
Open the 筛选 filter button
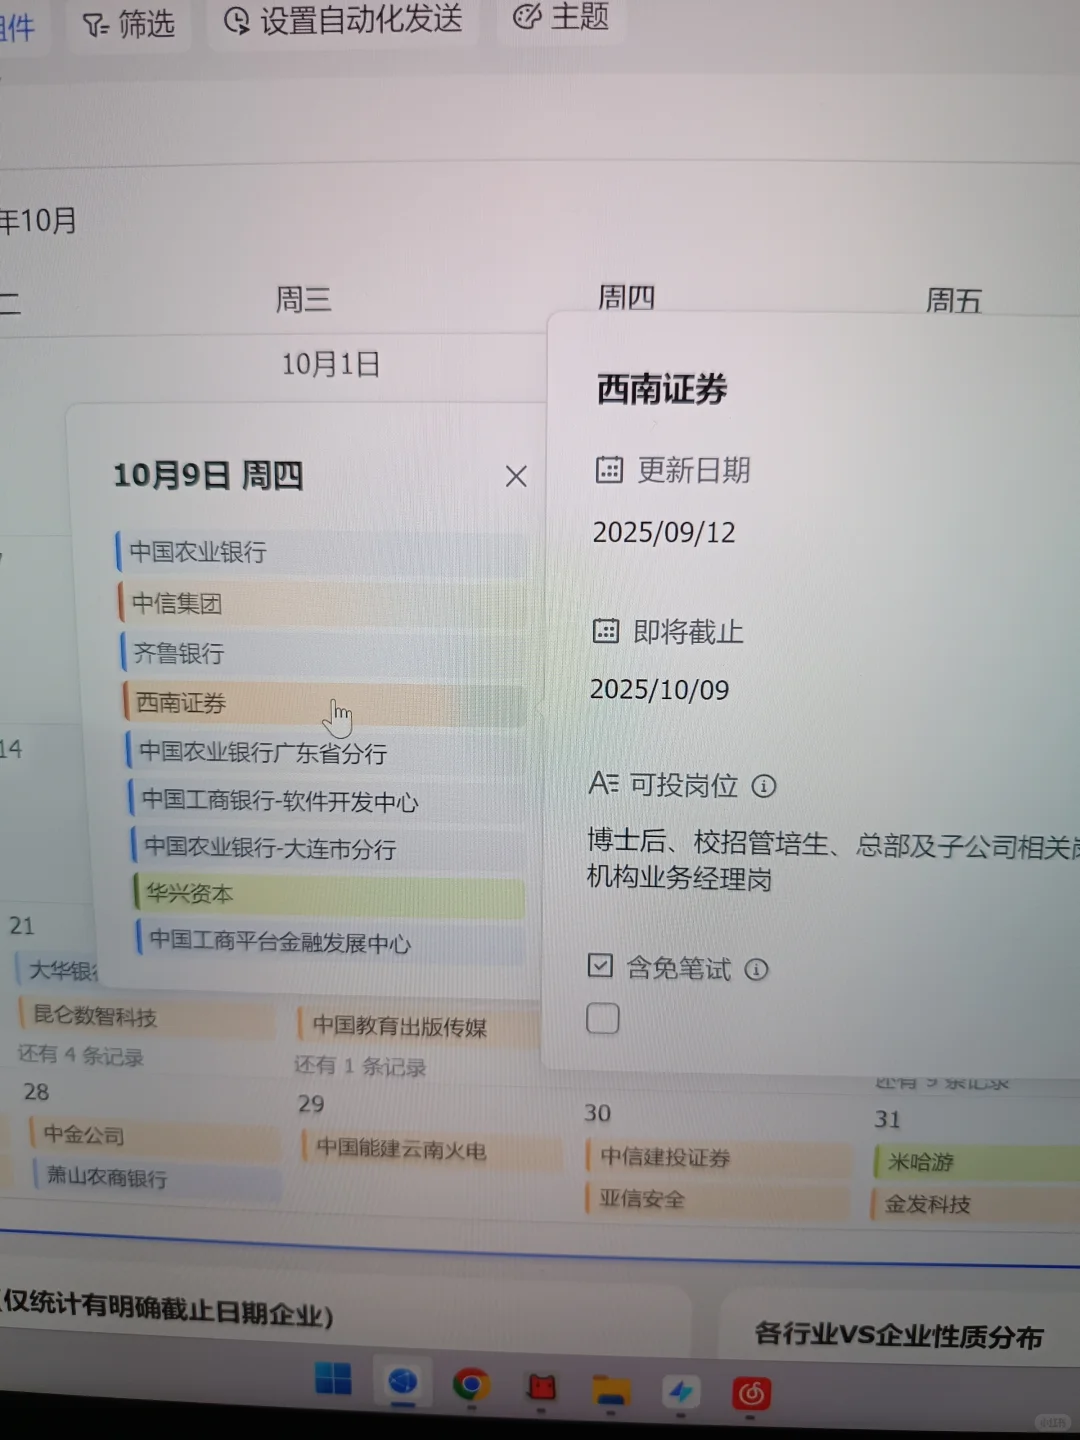point(129,23)
